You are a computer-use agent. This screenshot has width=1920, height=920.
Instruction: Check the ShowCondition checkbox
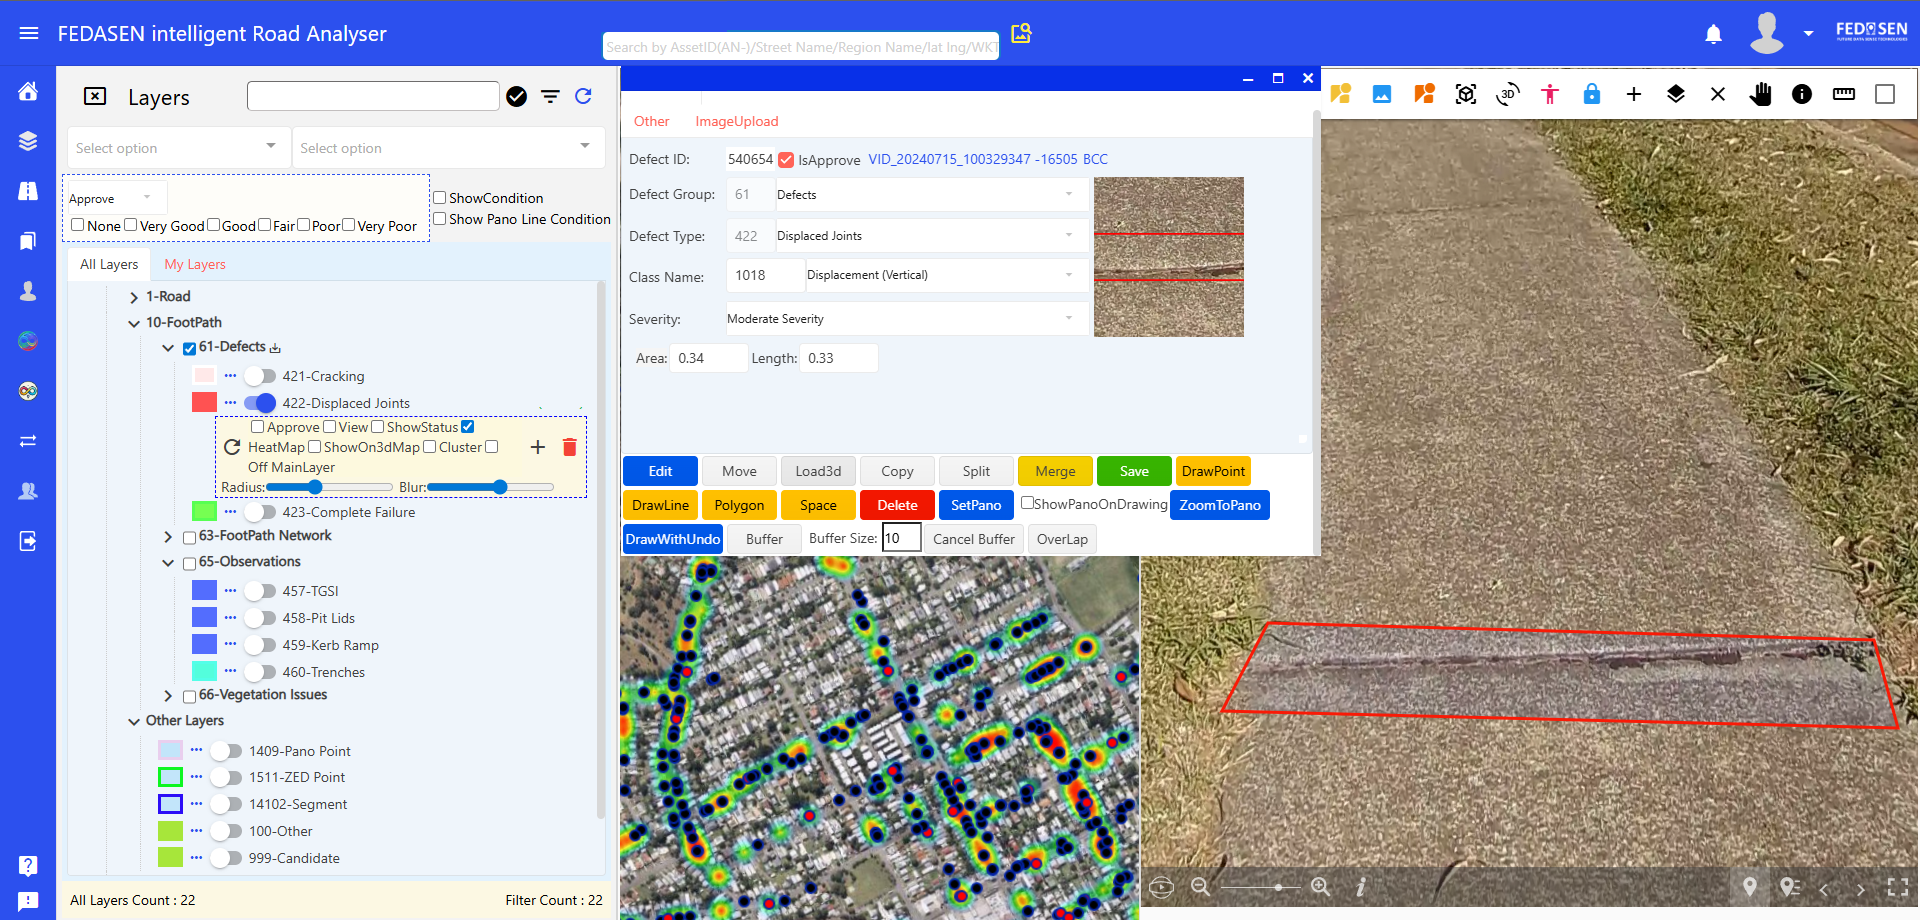(440, 198)
